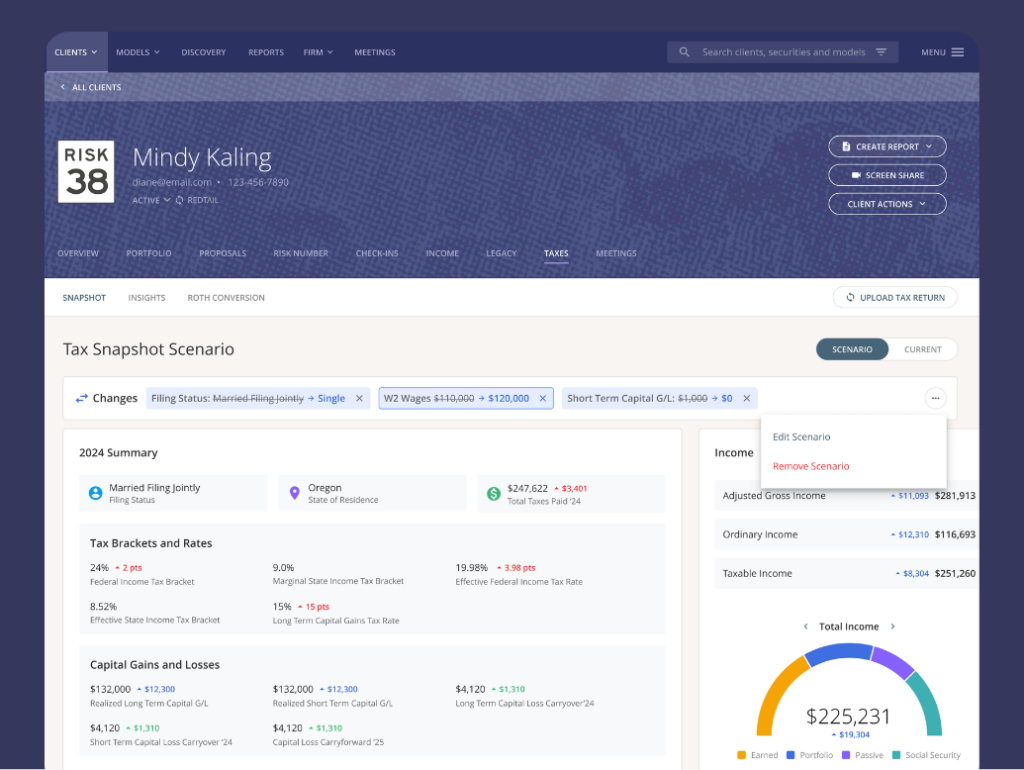The image size is (1024, 770).
Task: Open the Reports nav item
Action: 266,52
